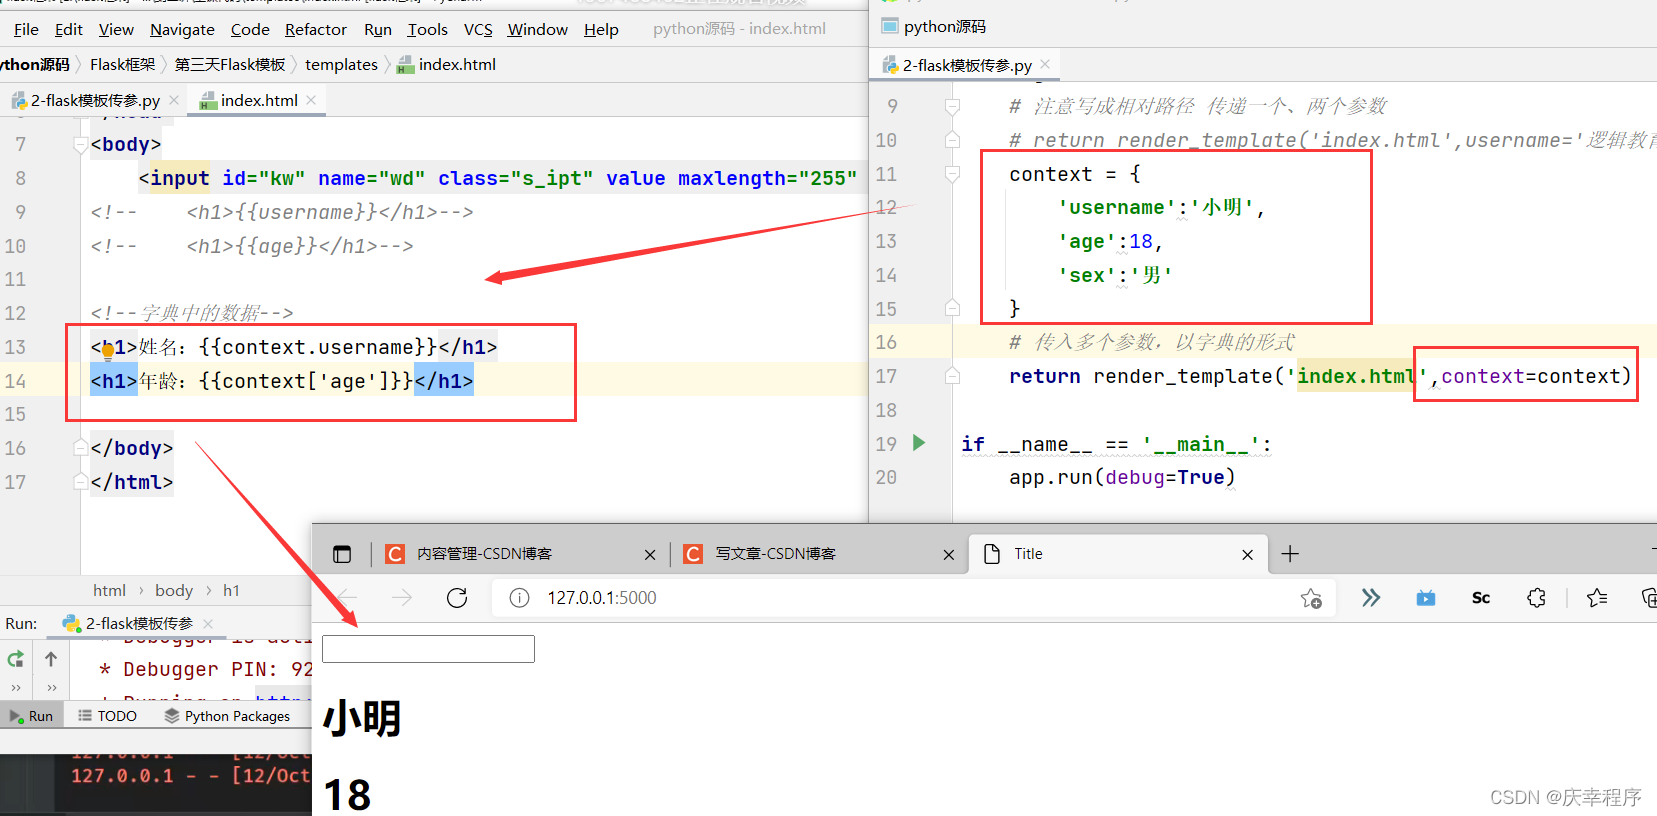Open the TODO tool window

[x=108, y=716]
